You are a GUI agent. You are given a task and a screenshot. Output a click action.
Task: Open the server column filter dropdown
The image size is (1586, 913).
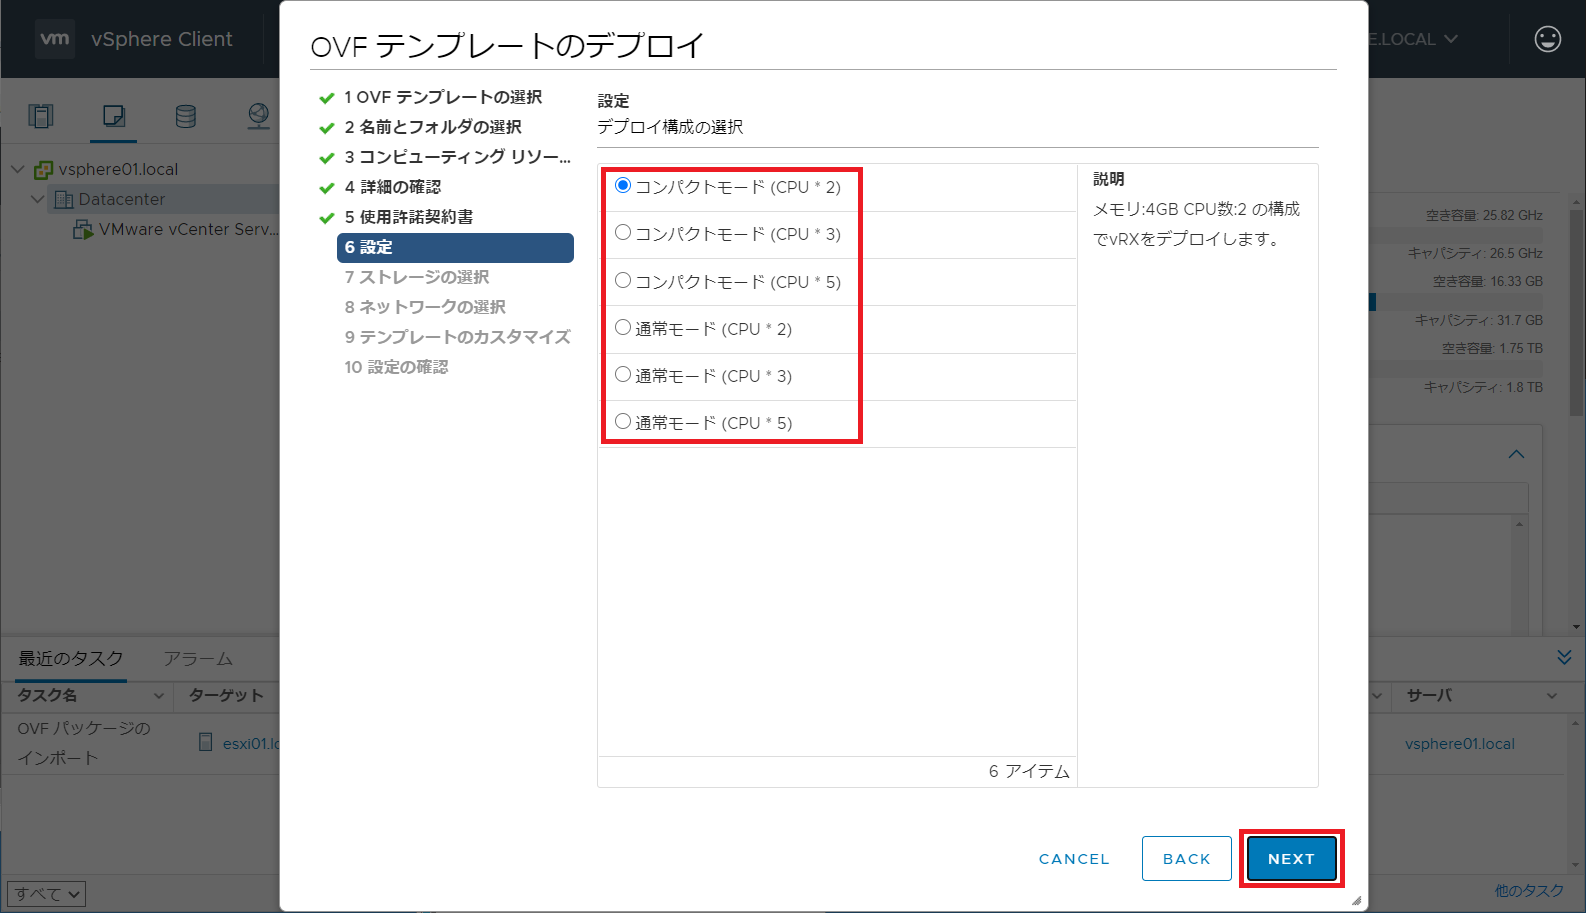(1552, 695)
